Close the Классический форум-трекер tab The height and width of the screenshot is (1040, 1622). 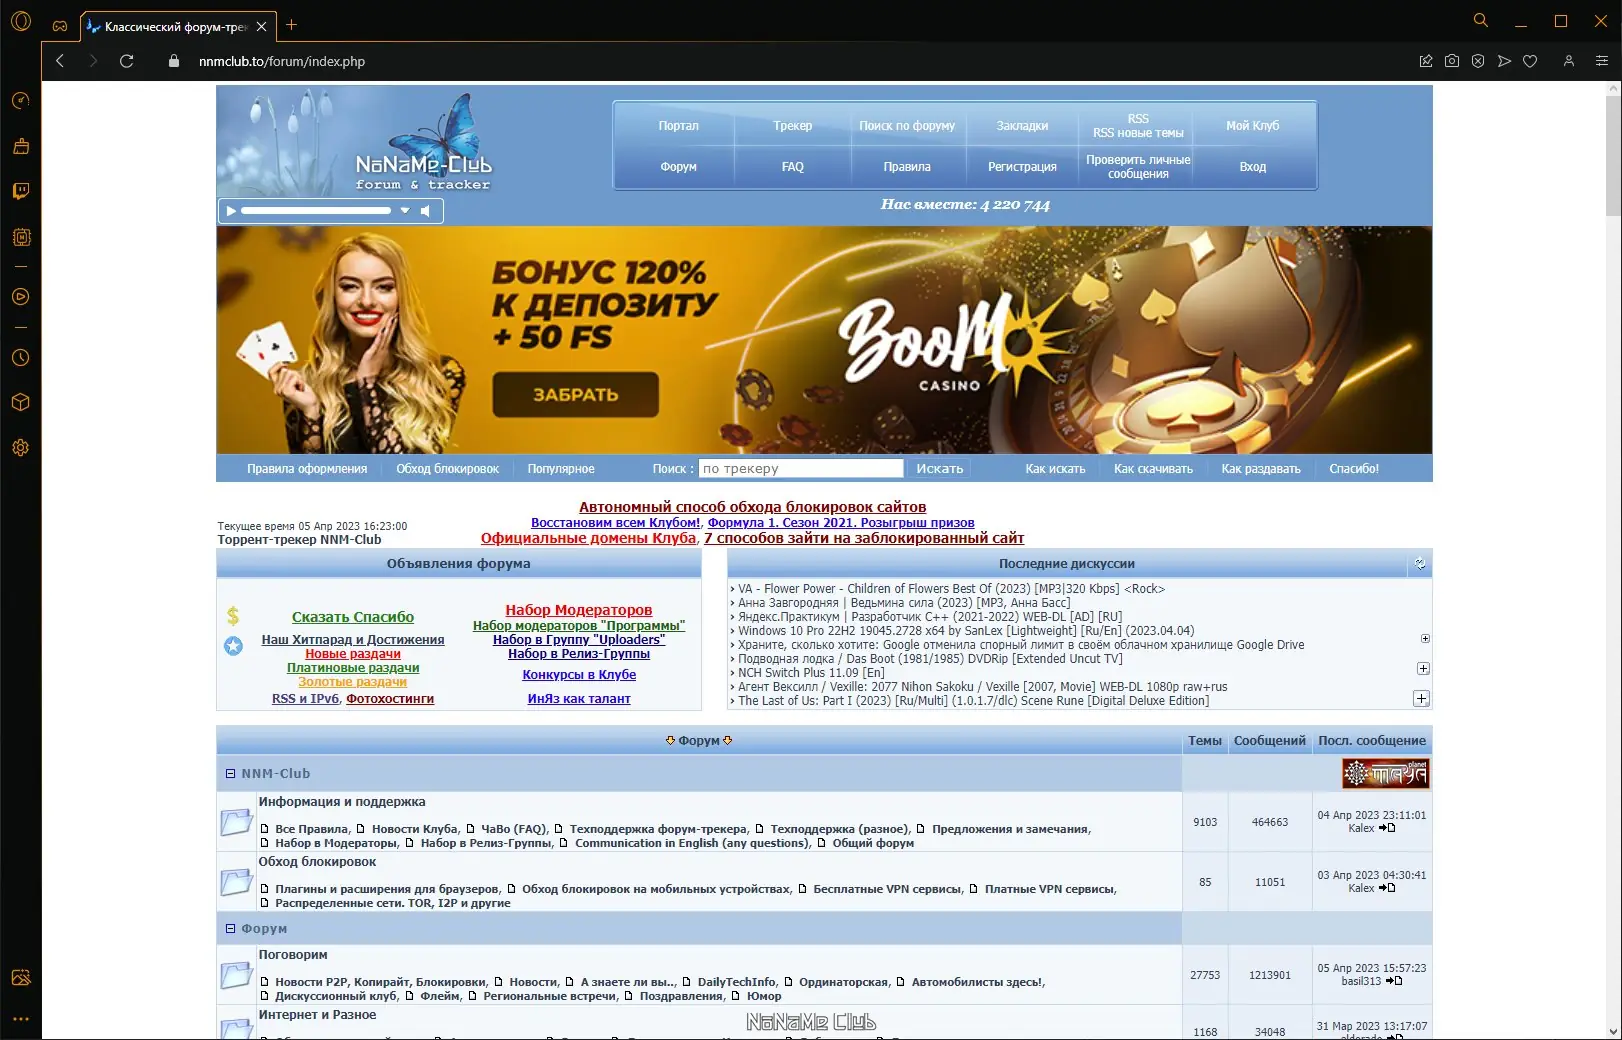261,27
